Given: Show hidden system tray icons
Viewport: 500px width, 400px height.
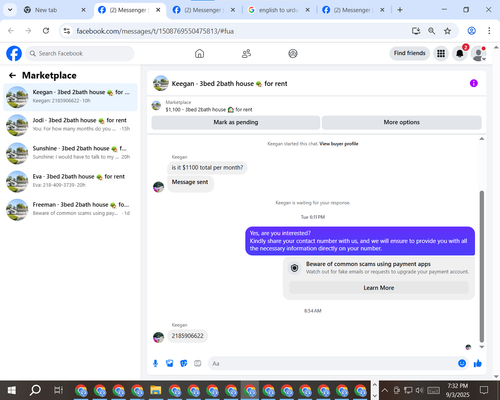Looking at the screenshot, I should (385, 390).
